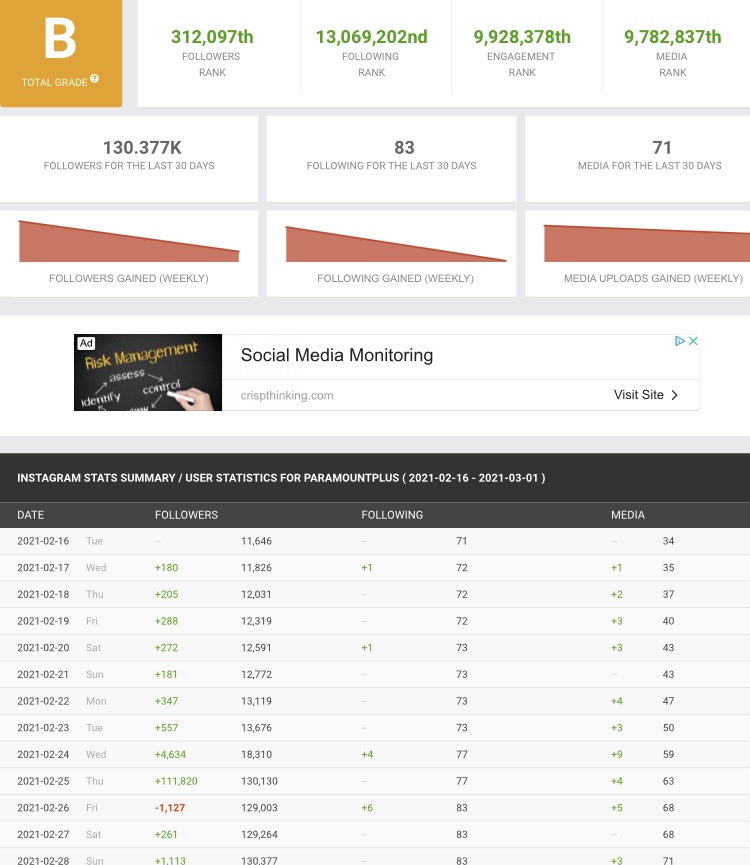Open the Social Media Monitoring ad headline
The width and height of the screenshot is (750, 865).
(x=337, y=355)
